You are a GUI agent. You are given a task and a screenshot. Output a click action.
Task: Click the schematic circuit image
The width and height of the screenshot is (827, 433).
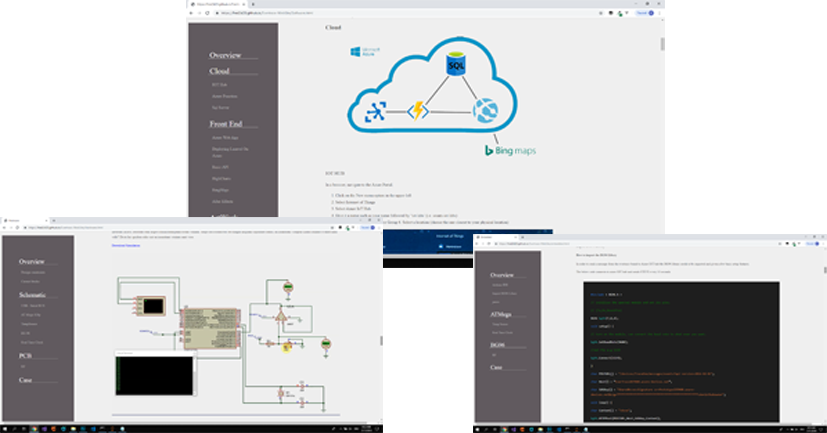[x=224, y=335]
